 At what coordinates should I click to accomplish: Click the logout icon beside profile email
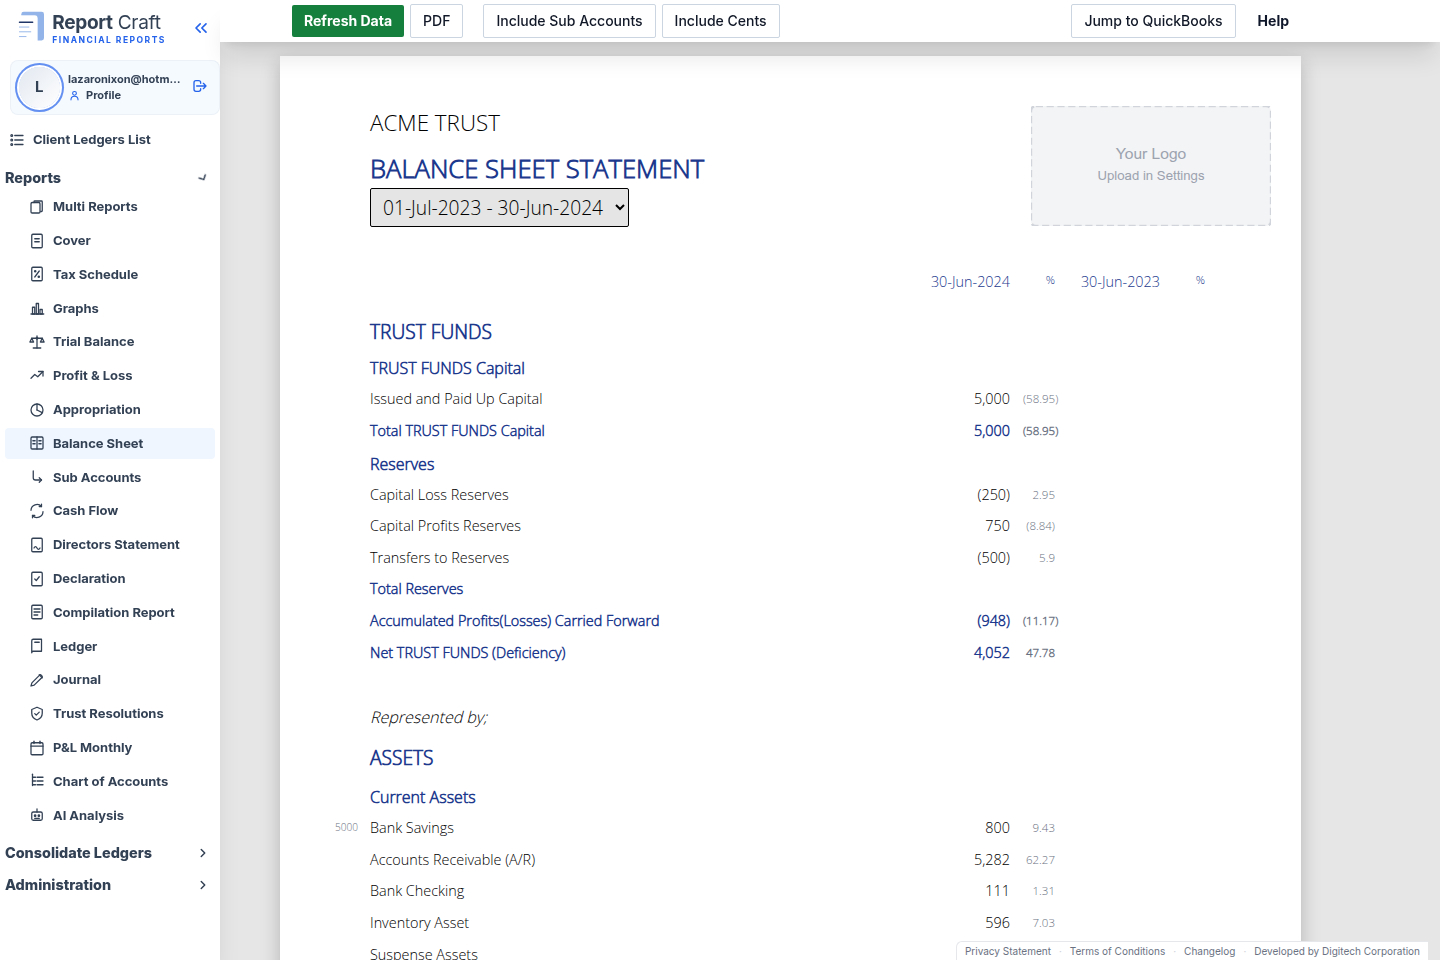click(199, 86)
